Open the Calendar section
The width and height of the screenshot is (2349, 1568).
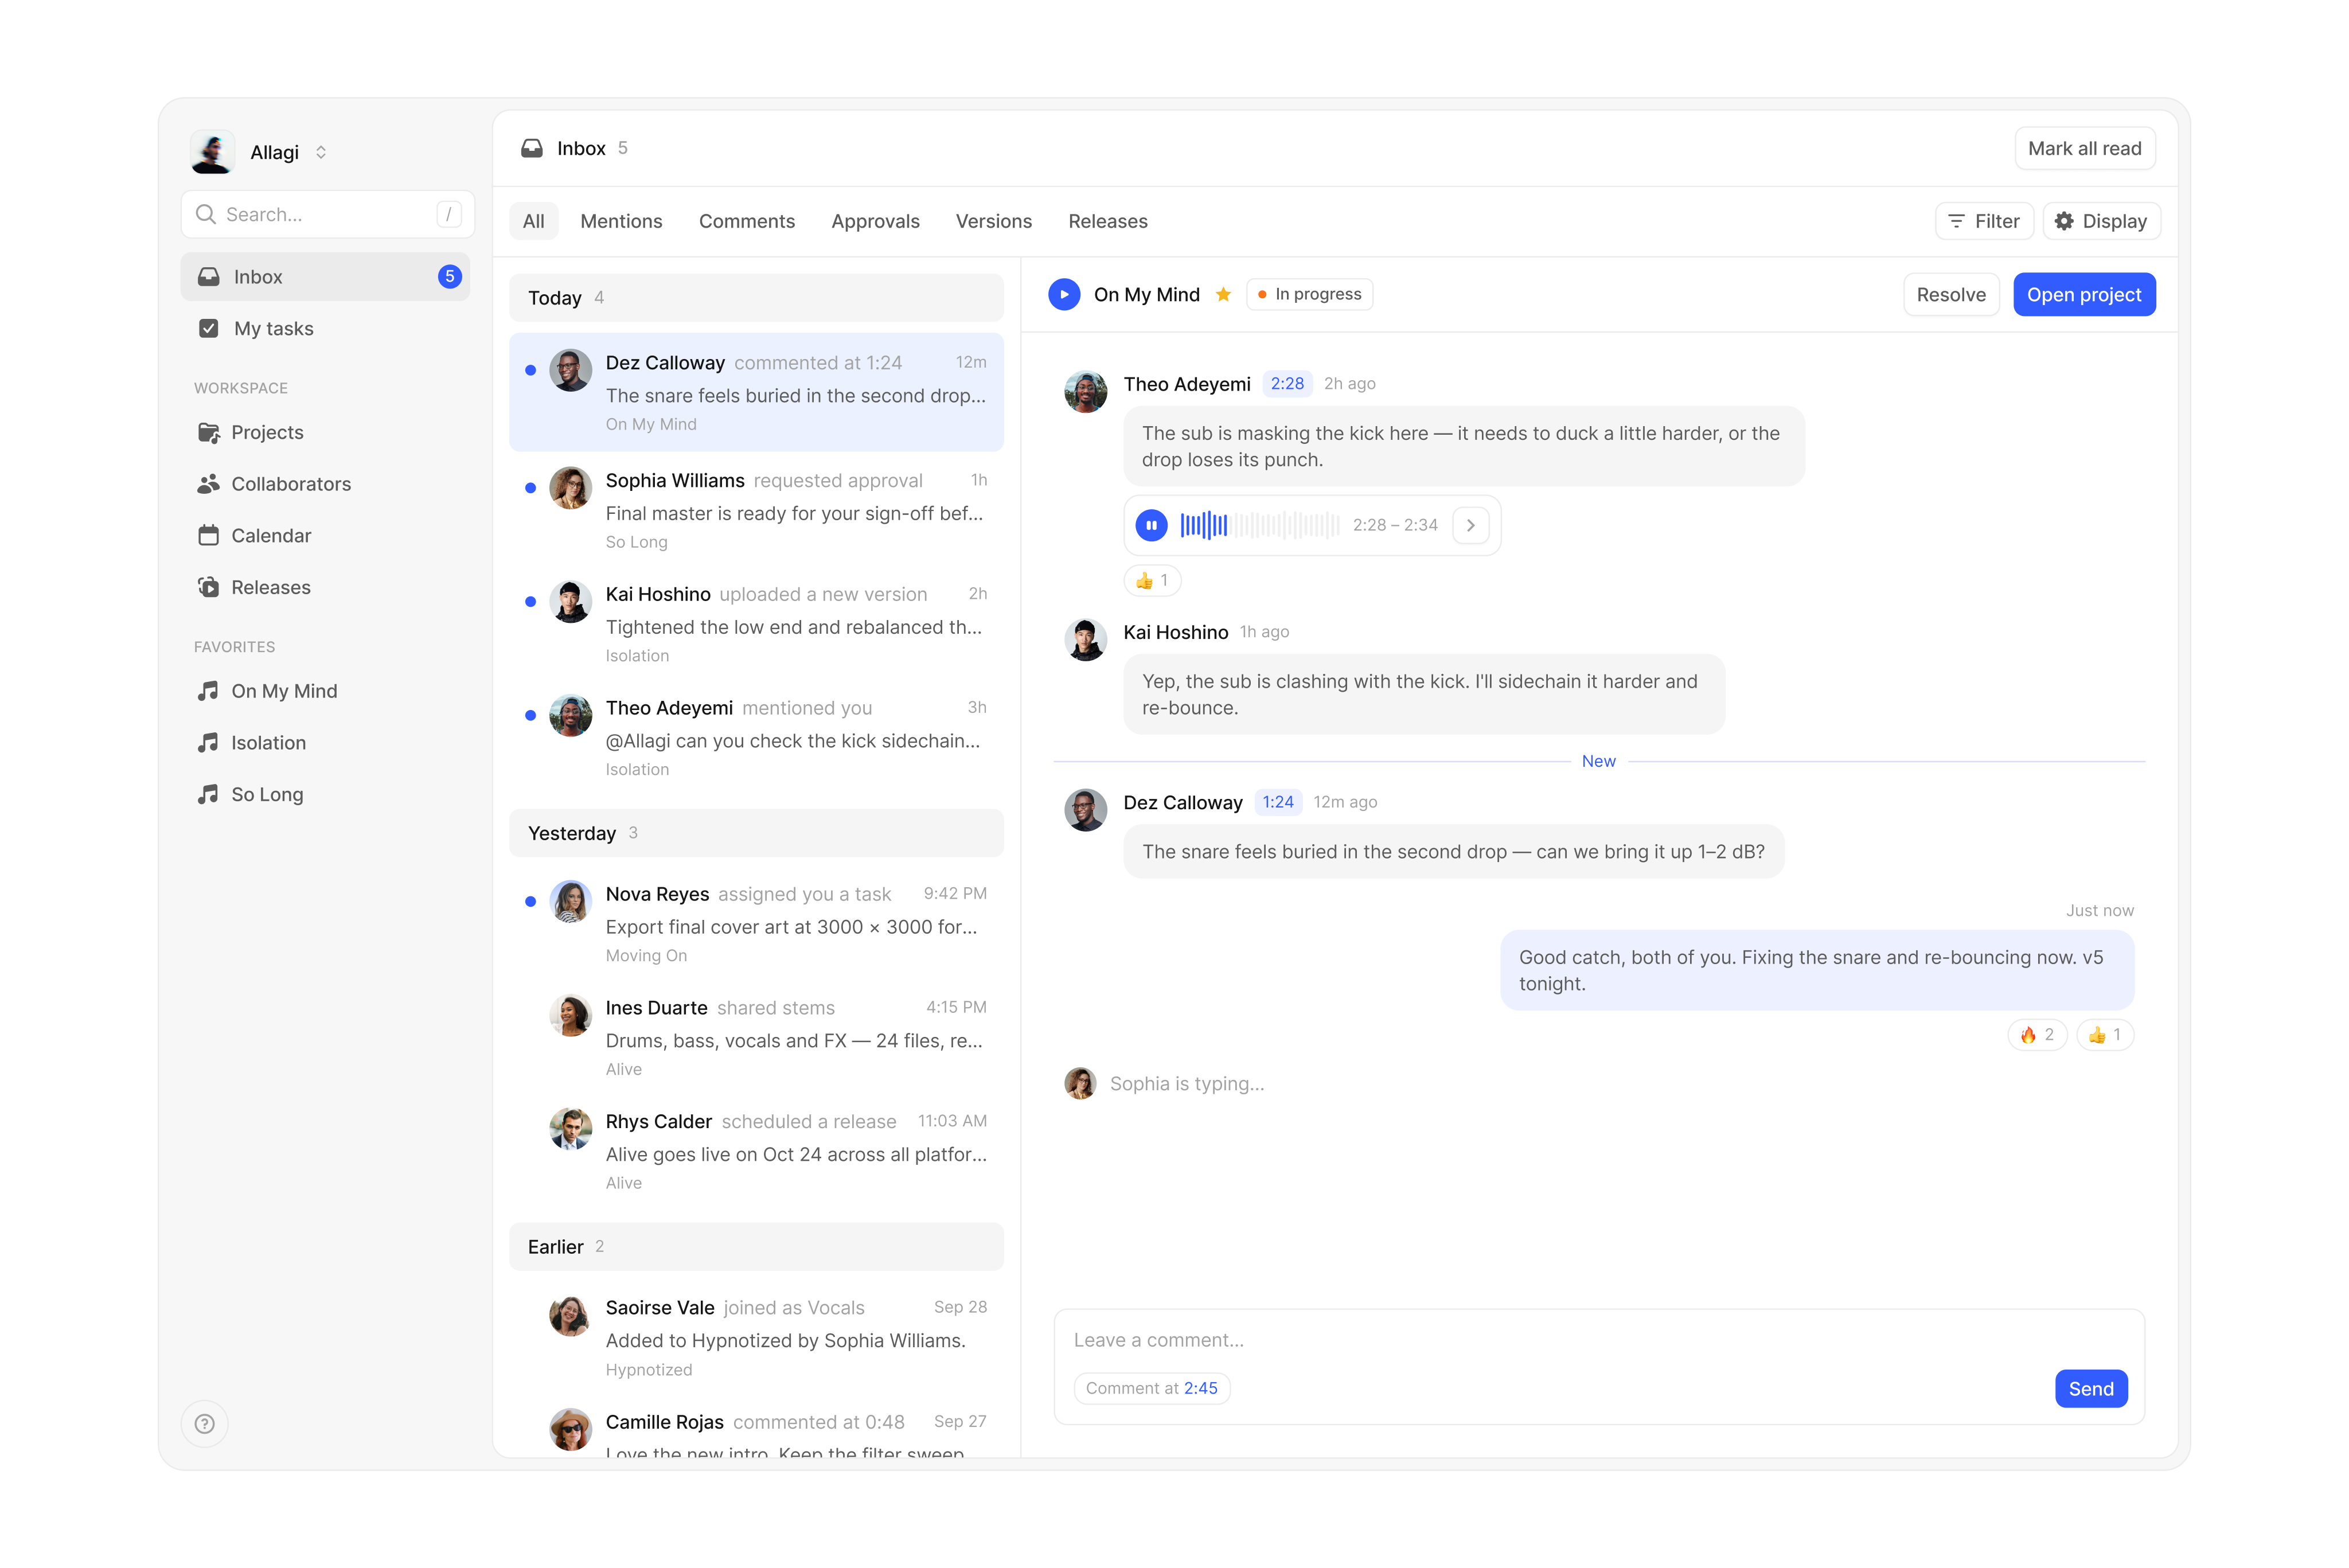point(325,536)
